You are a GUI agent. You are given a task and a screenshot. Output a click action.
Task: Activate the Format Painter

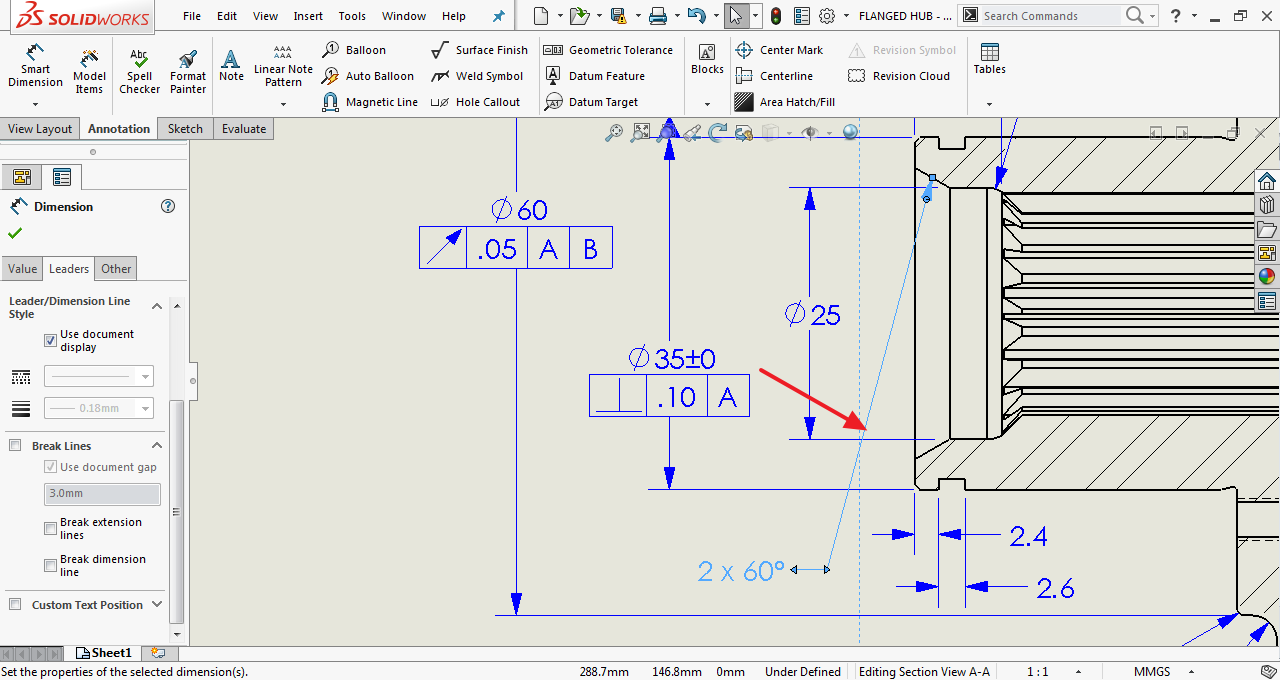click(x=188, y=70)
